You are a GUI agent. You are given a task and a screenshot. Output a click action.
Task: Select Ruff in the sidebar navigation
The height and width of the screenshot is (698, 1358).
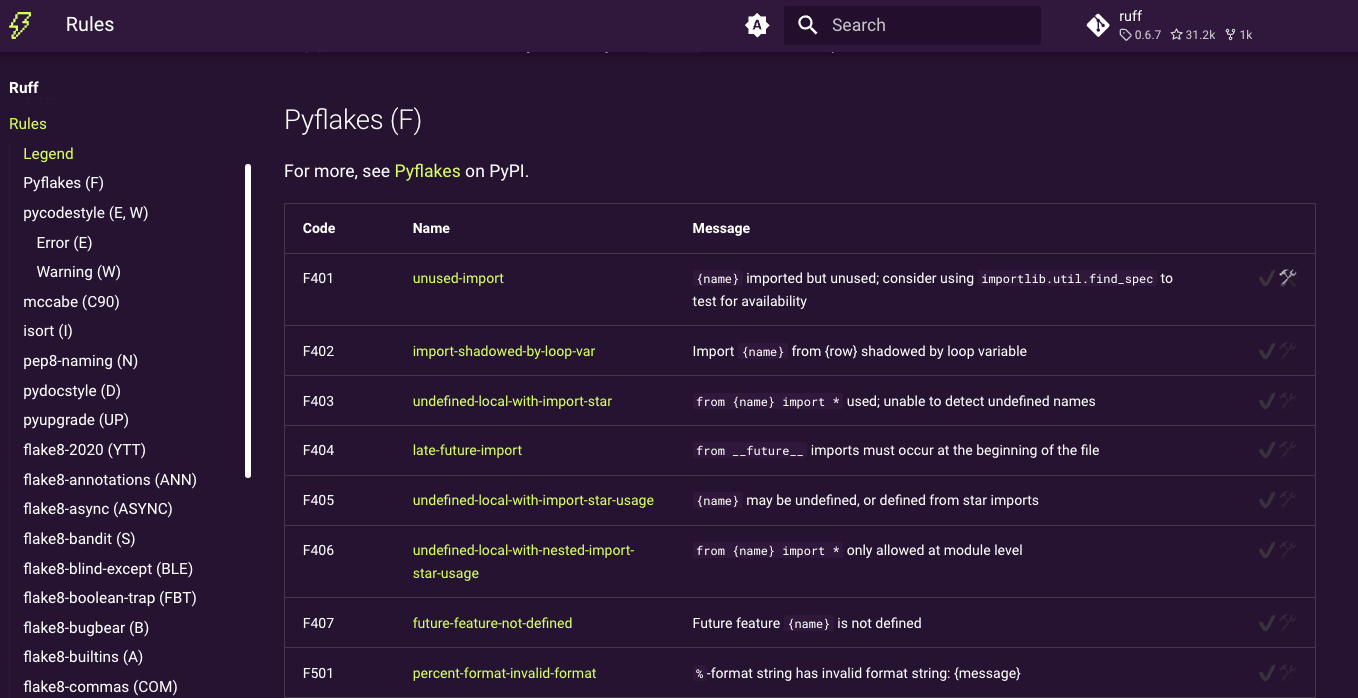coord(24,88)
